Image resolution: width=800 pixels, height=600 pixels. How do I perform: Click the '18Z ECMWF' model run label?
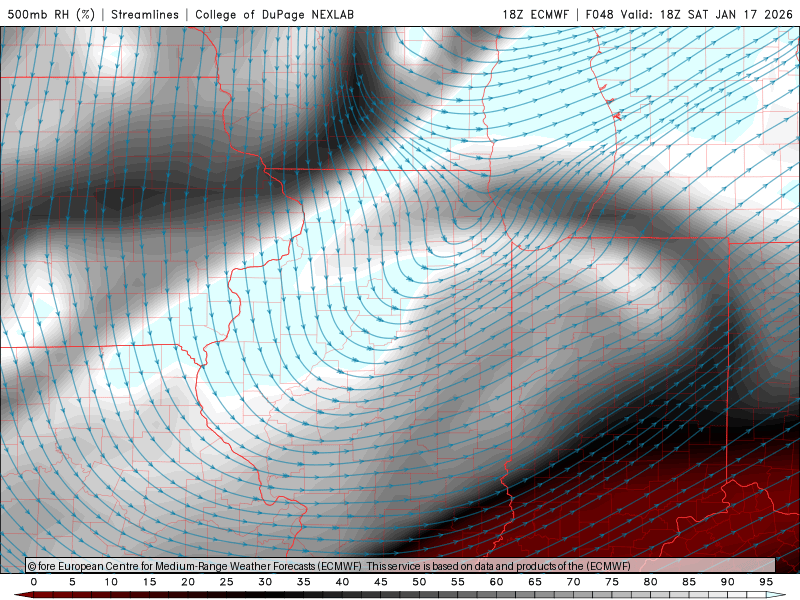536,14
